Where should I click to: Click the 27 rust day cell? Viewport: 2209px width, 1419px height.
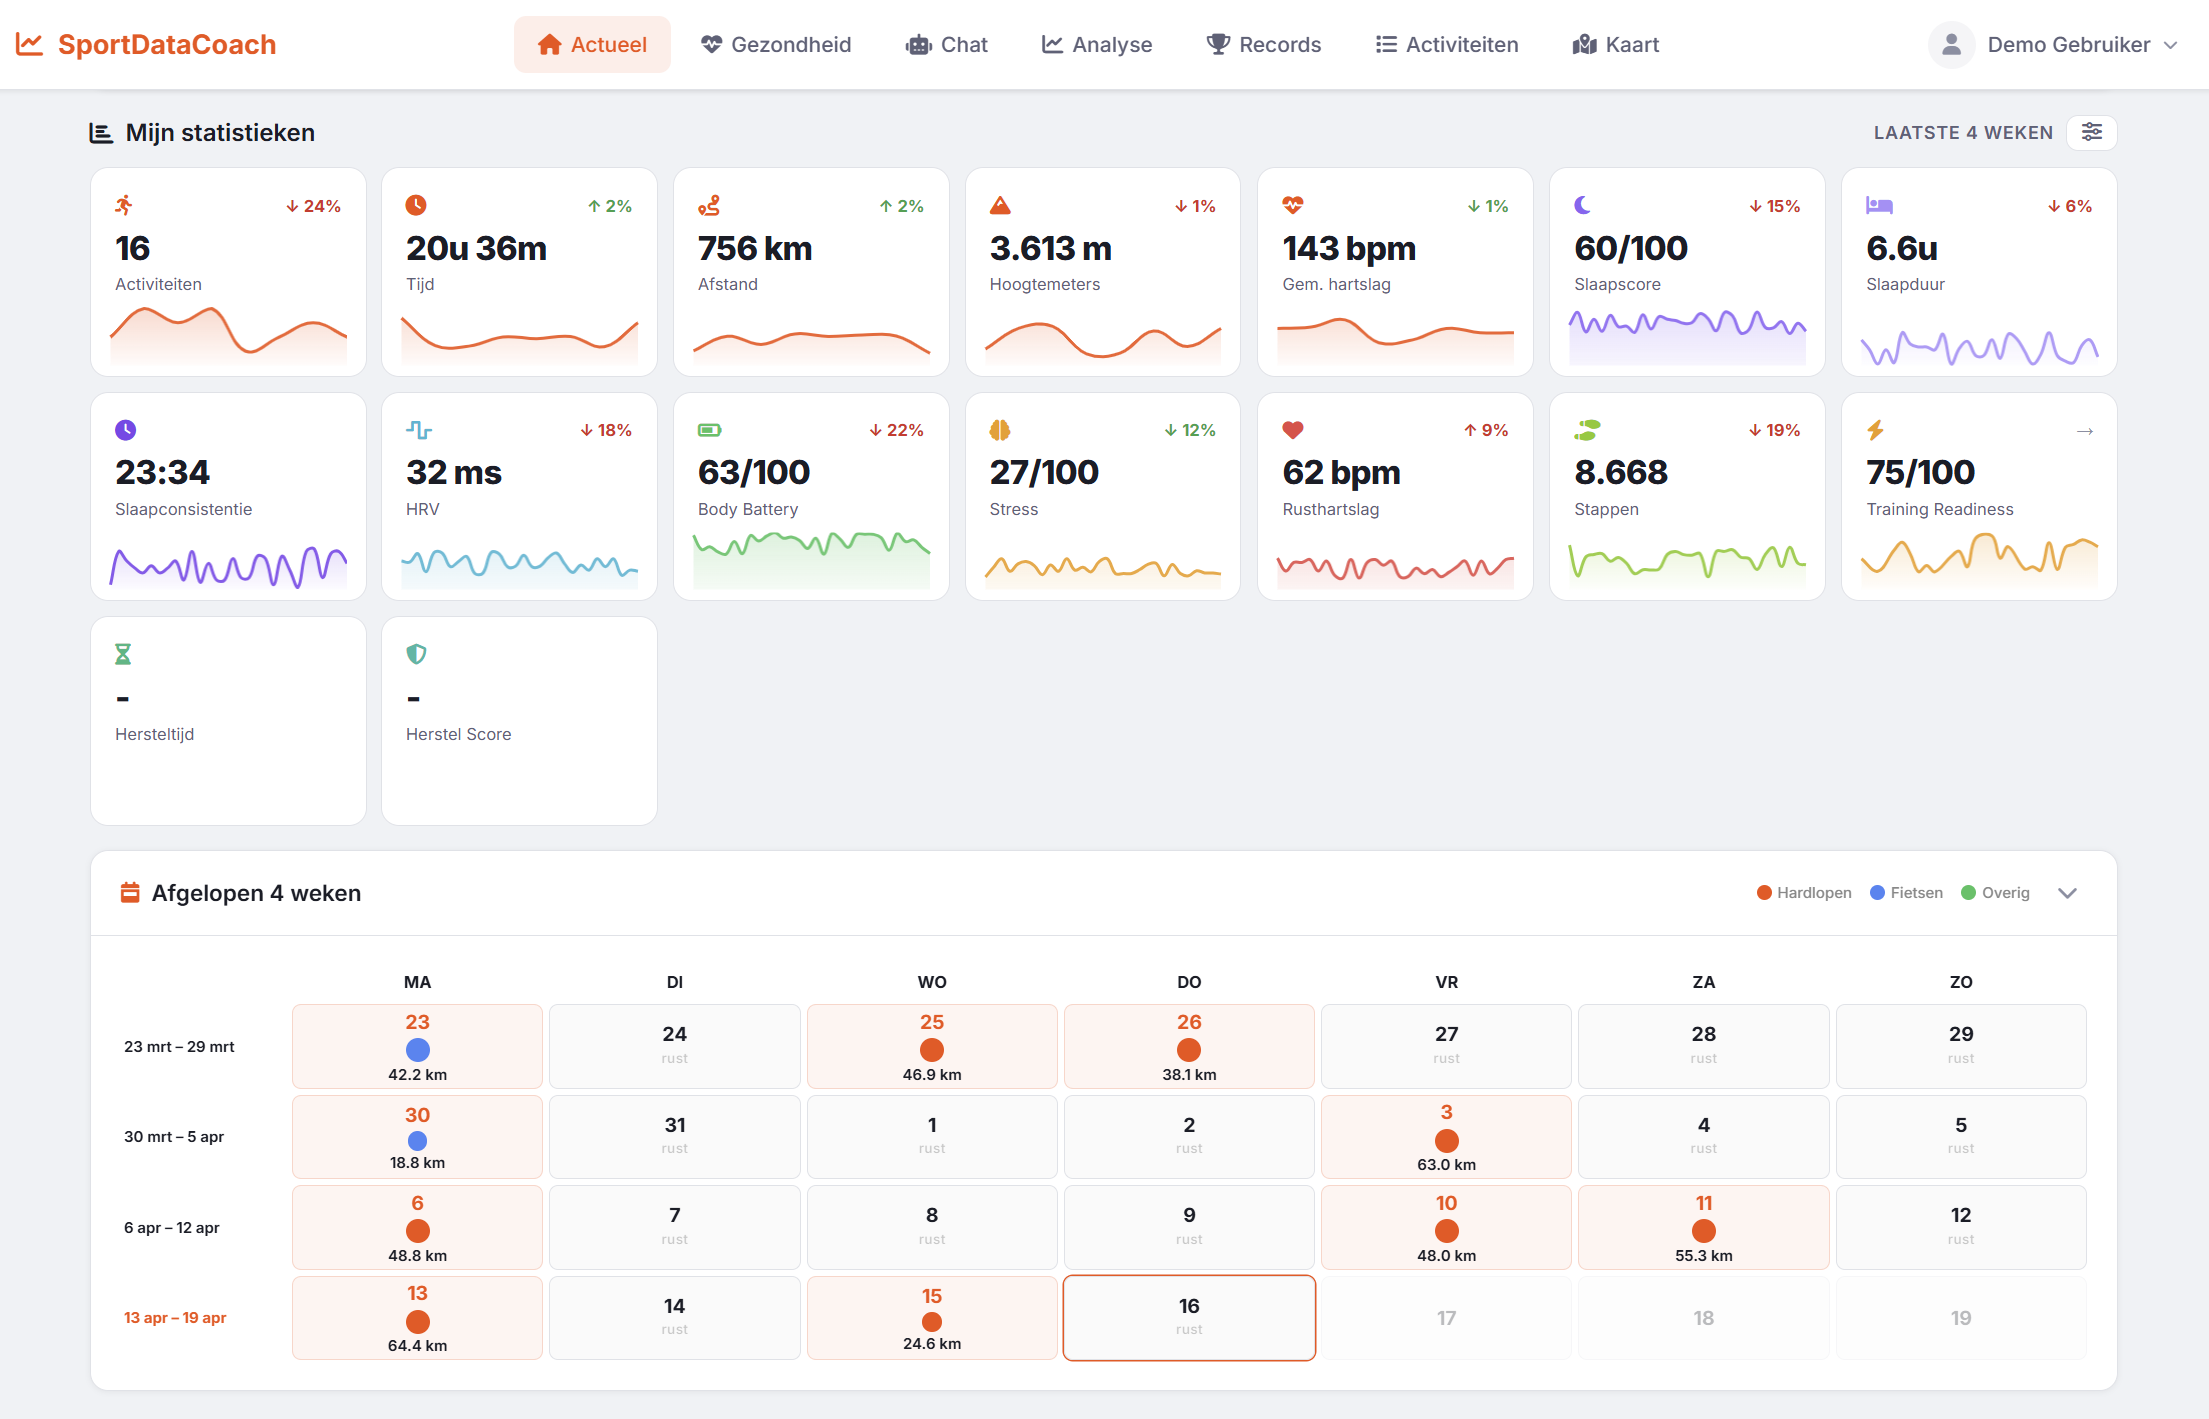click(x=1446, y=1046)
